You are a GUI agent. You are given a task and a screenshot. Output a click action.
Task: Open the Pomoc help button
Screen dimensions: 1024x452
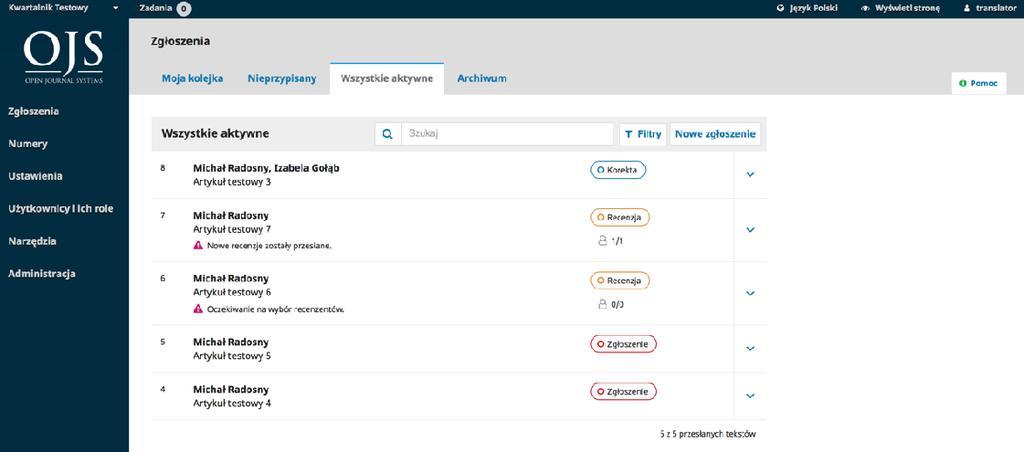point(978,84)
